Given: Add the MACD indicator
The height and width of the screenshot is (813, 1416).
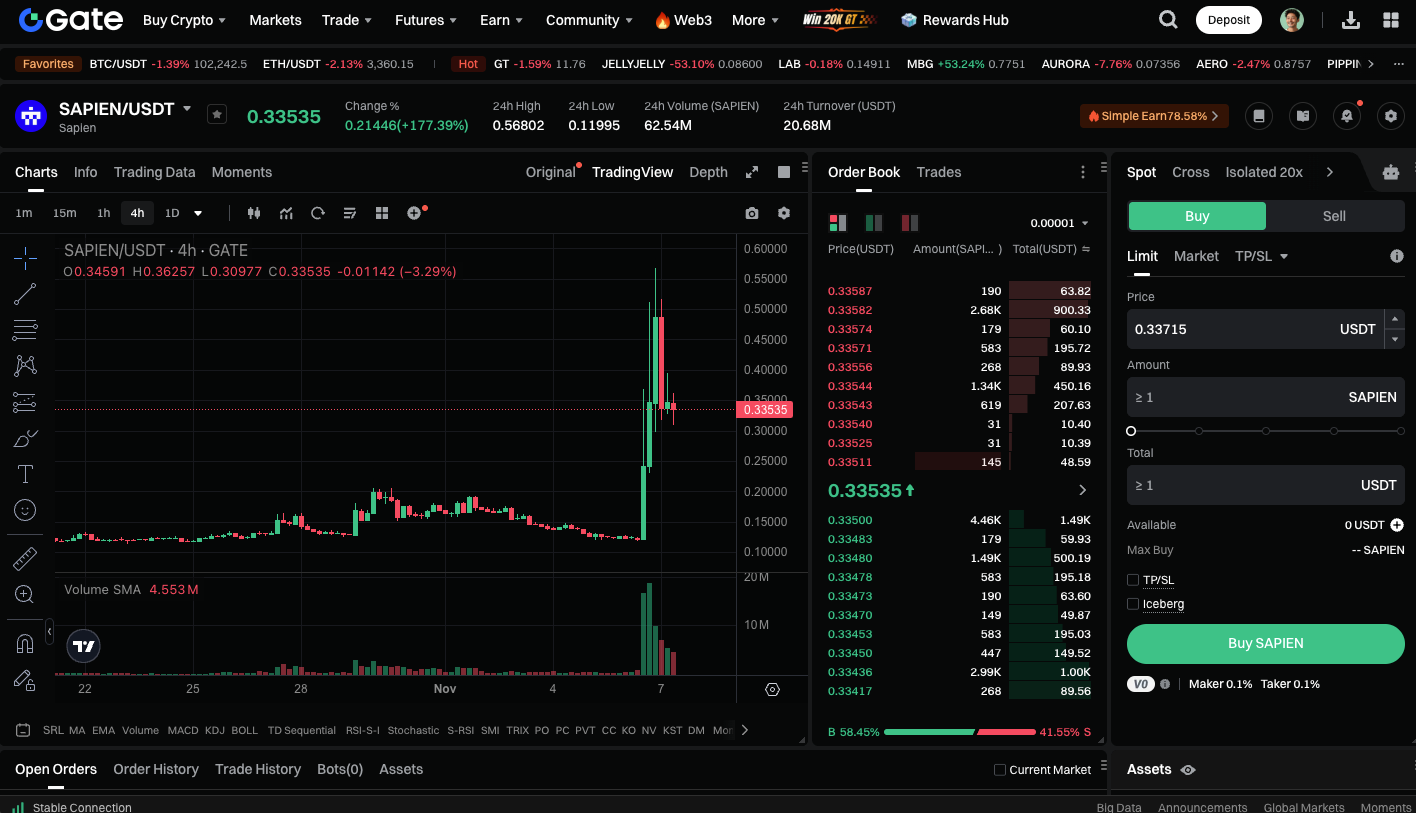Looking at the screenshot, I should point(183,730).
